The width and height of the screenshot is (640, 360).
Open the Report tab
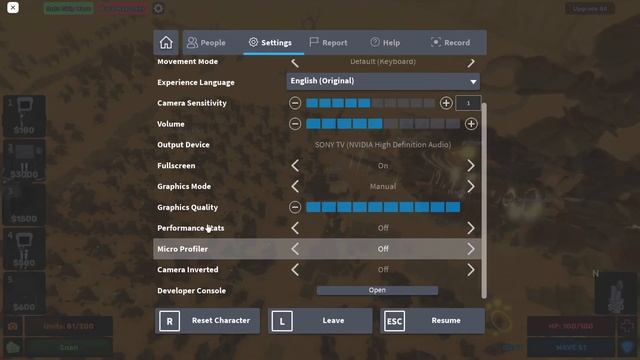[329, 42]
